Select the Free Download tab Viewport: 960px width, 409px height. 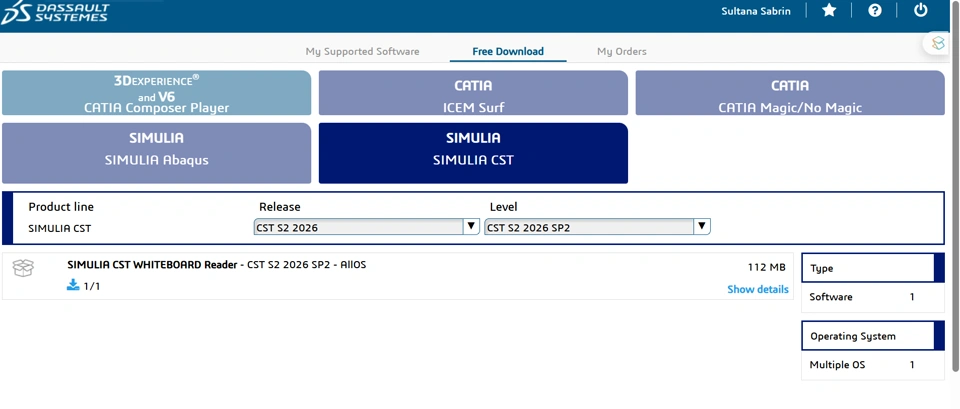pos(508,51)
